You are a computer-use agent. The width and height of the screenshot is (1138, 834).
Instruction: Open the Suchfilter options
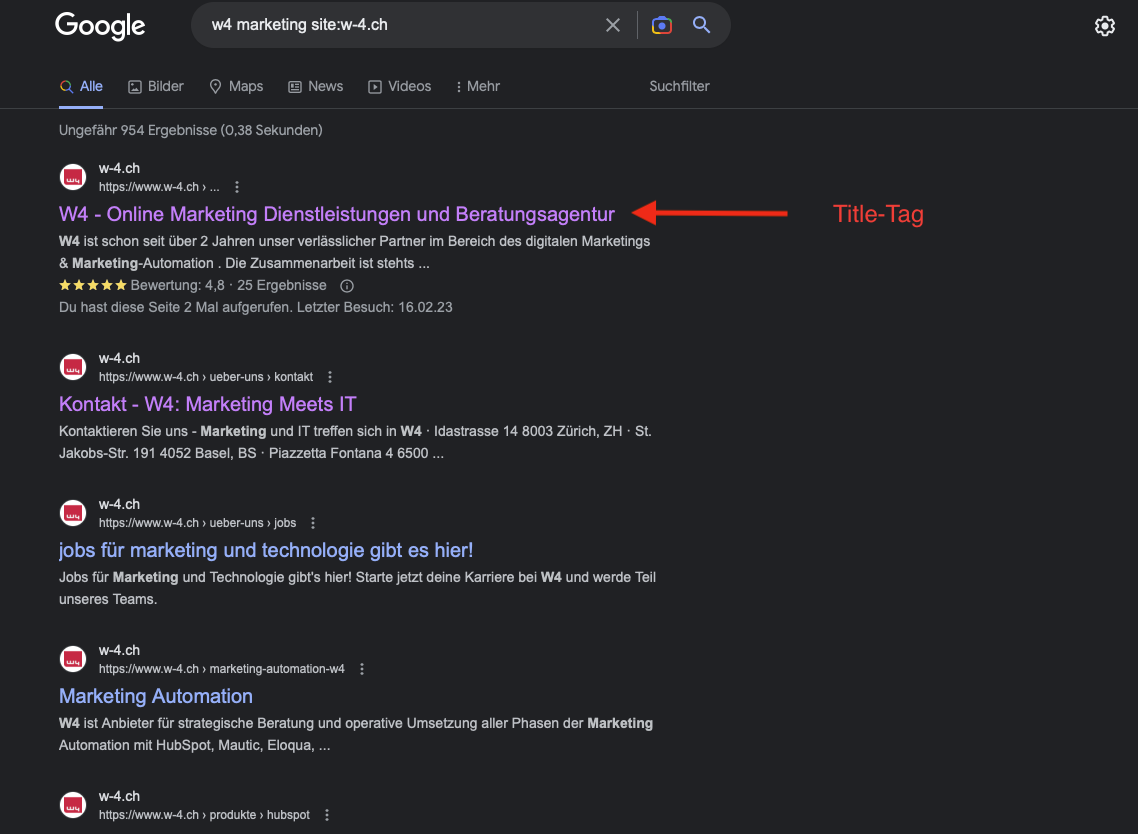pyautogui.click(x=679, y=86)
